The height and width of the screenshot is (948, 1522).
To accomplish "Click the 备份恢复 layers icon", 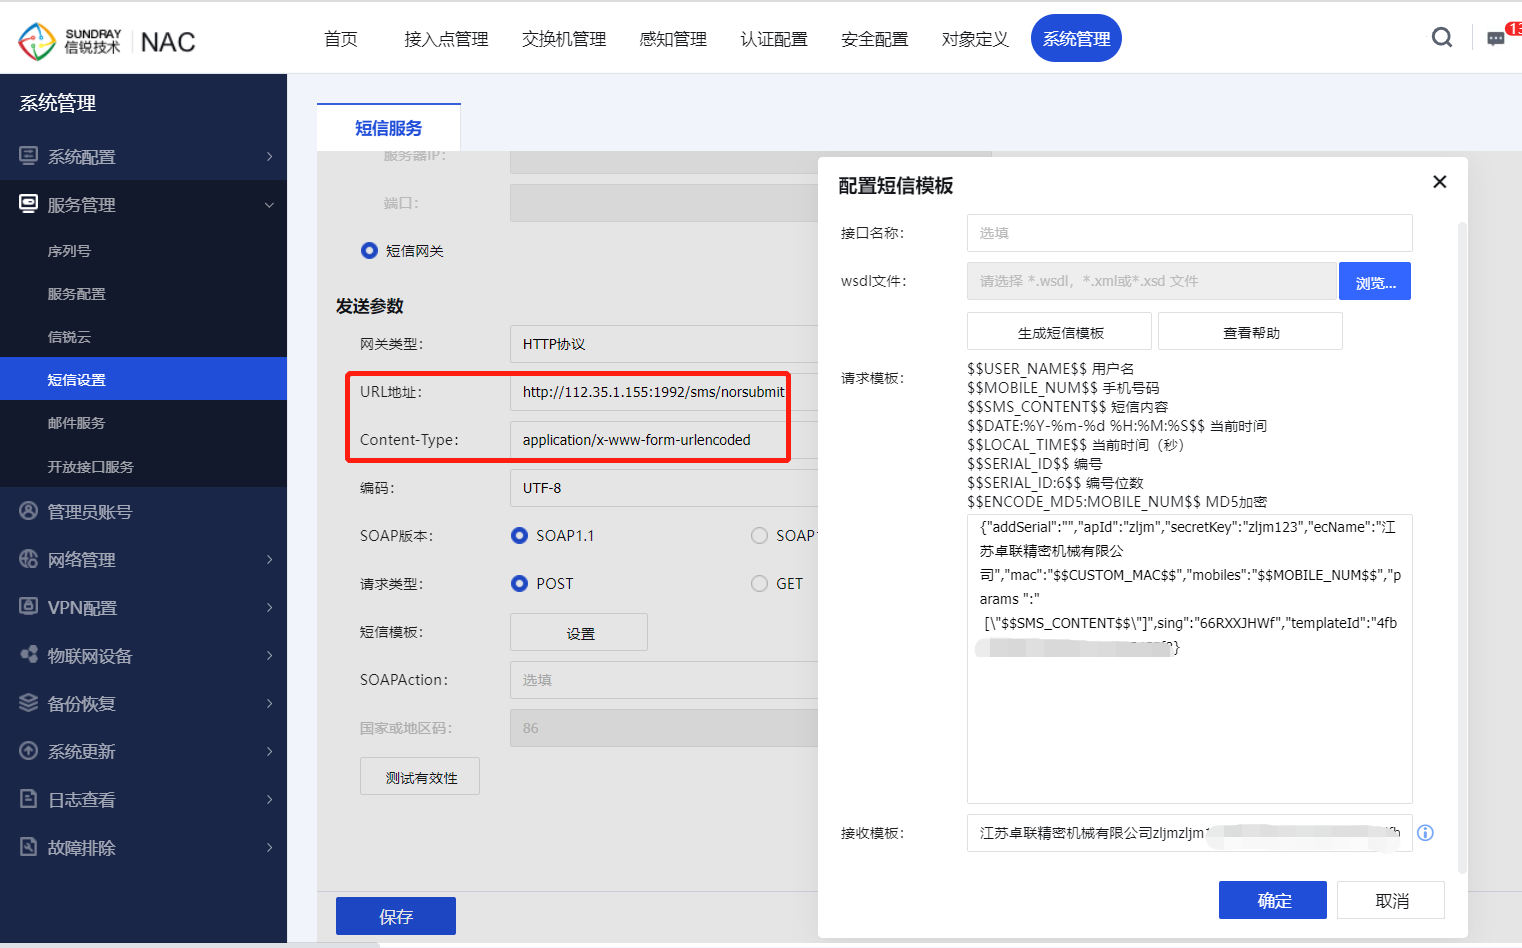I will pos(29,703).
